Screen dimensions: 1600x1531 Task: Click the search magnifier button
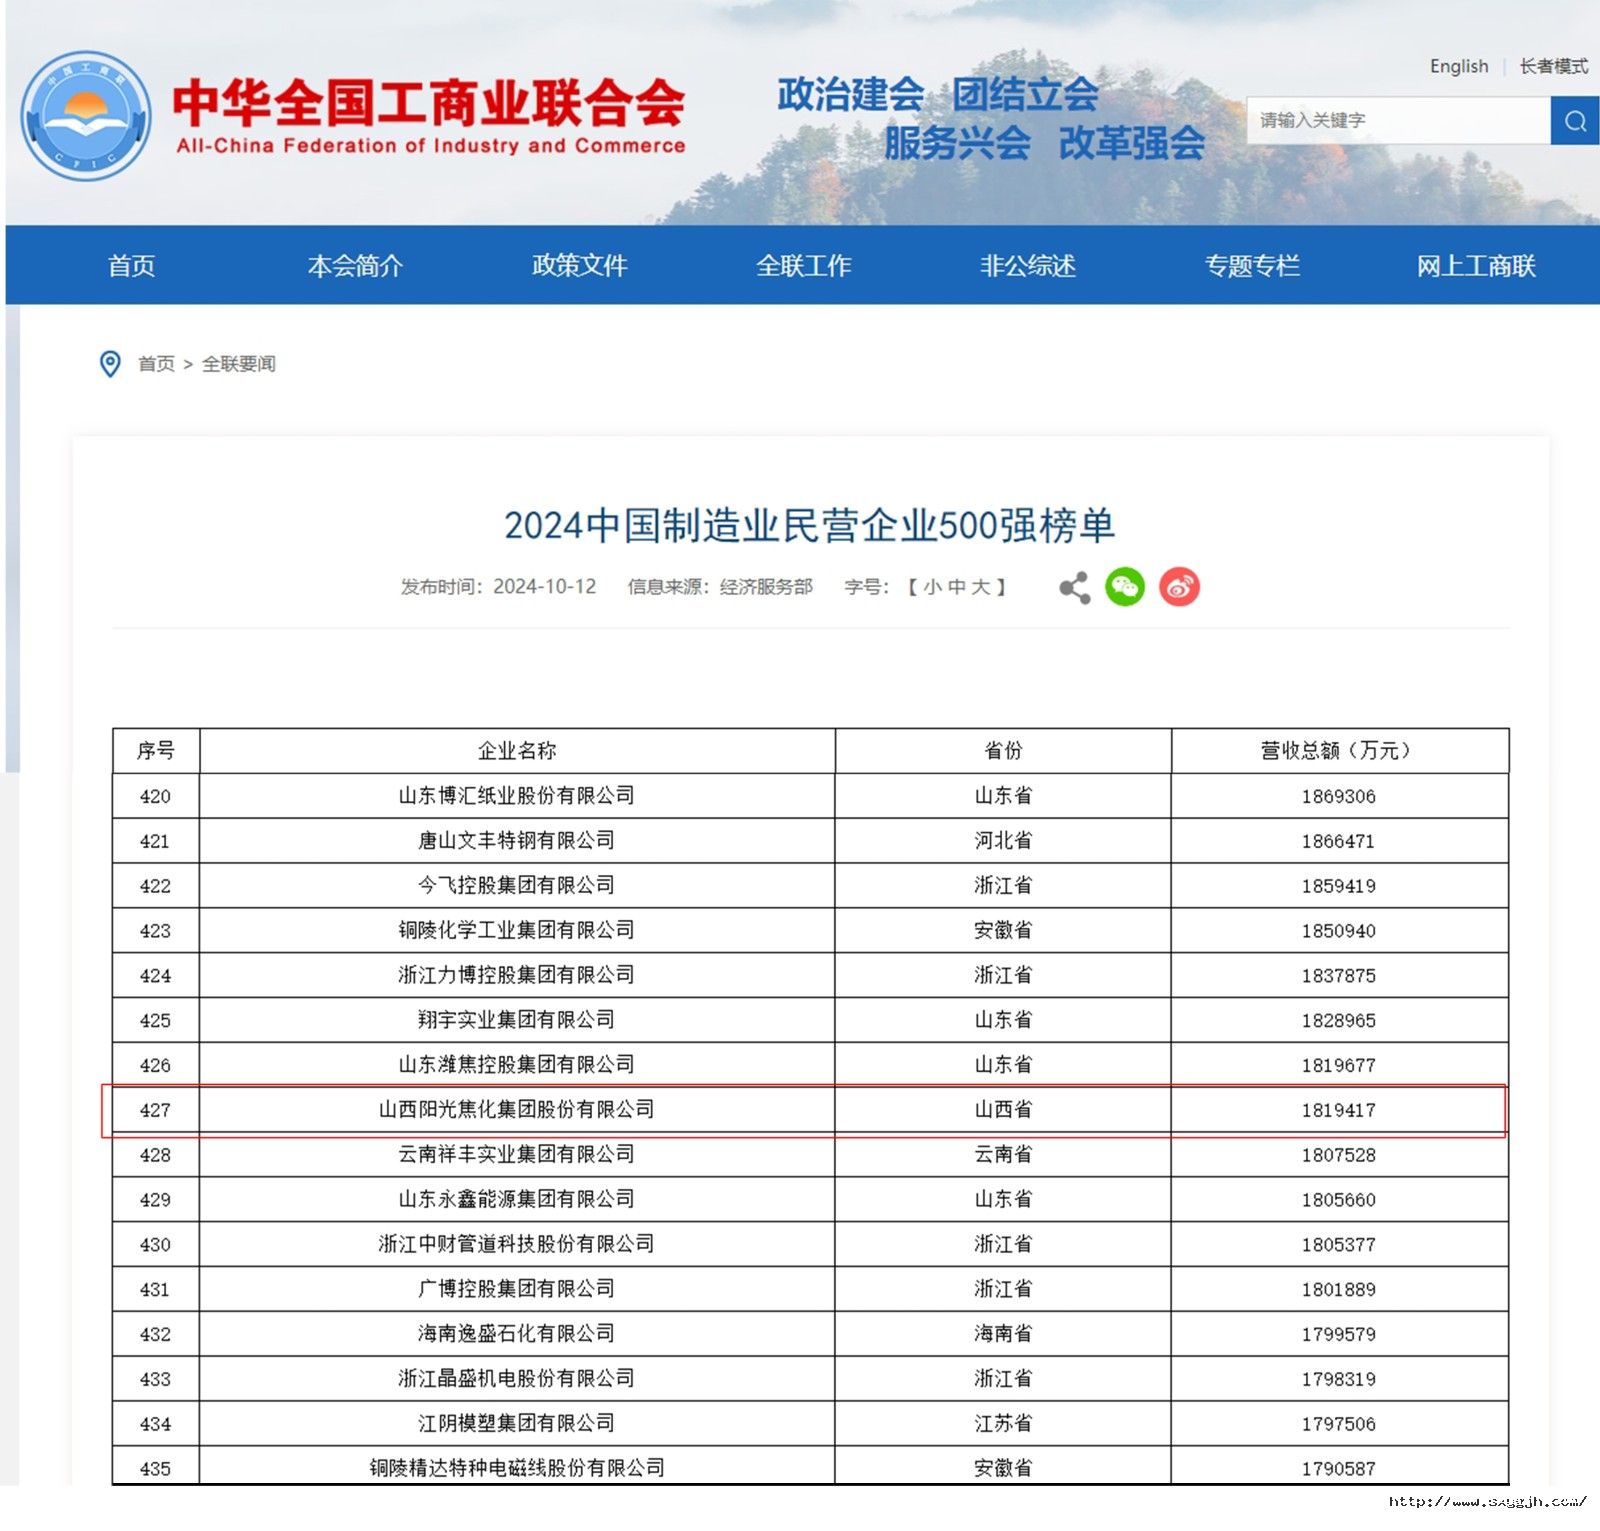[1575, 121]
